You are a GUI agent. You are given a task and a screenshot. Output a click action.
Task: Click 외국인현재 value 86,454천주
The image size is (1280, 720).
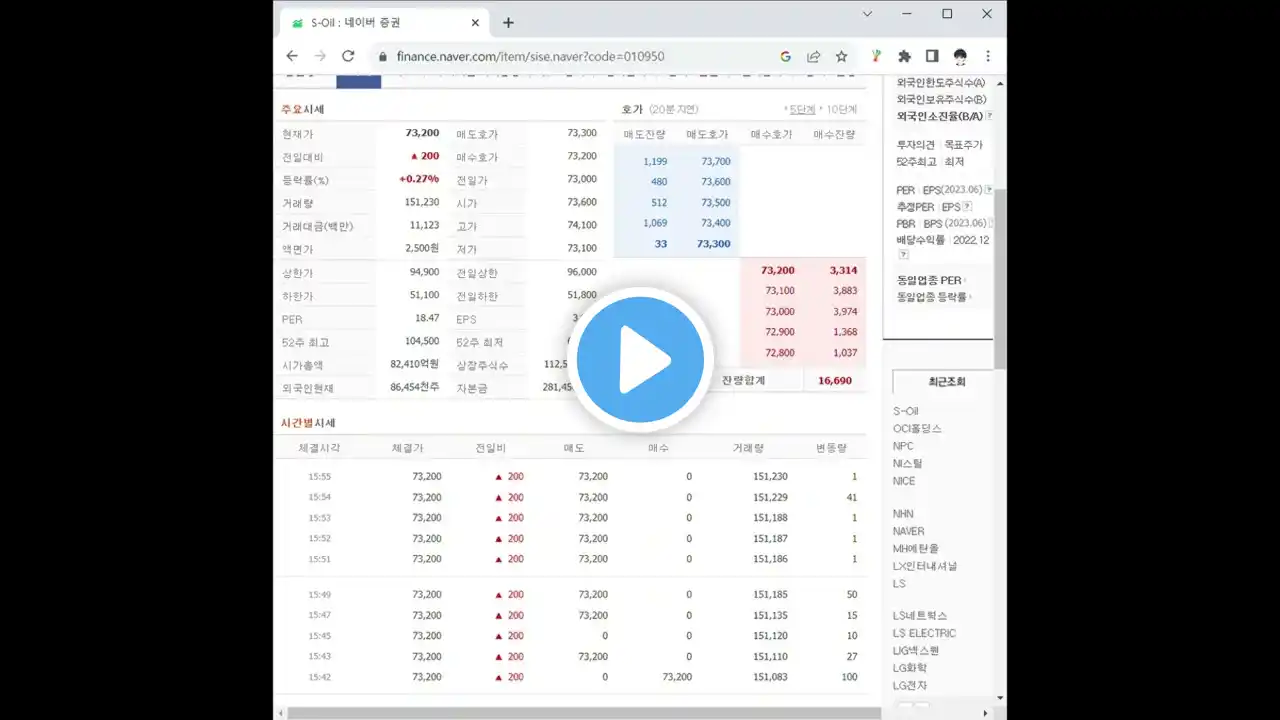pos(415,386)
